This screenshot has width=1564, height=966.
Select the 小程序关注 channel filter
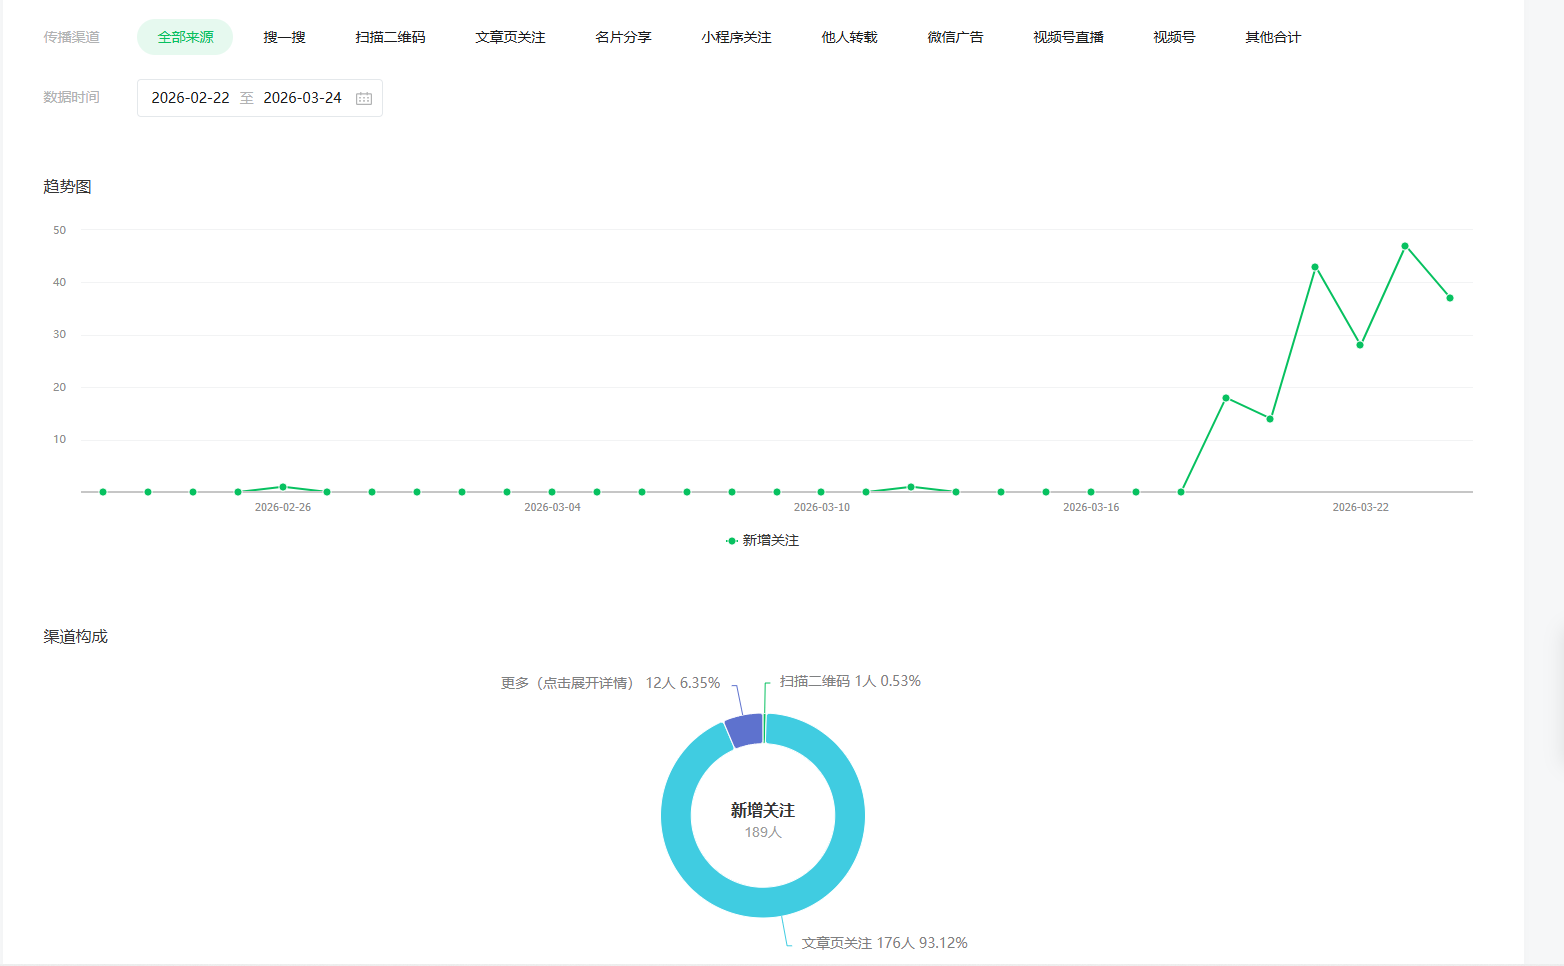pos(736,37)
